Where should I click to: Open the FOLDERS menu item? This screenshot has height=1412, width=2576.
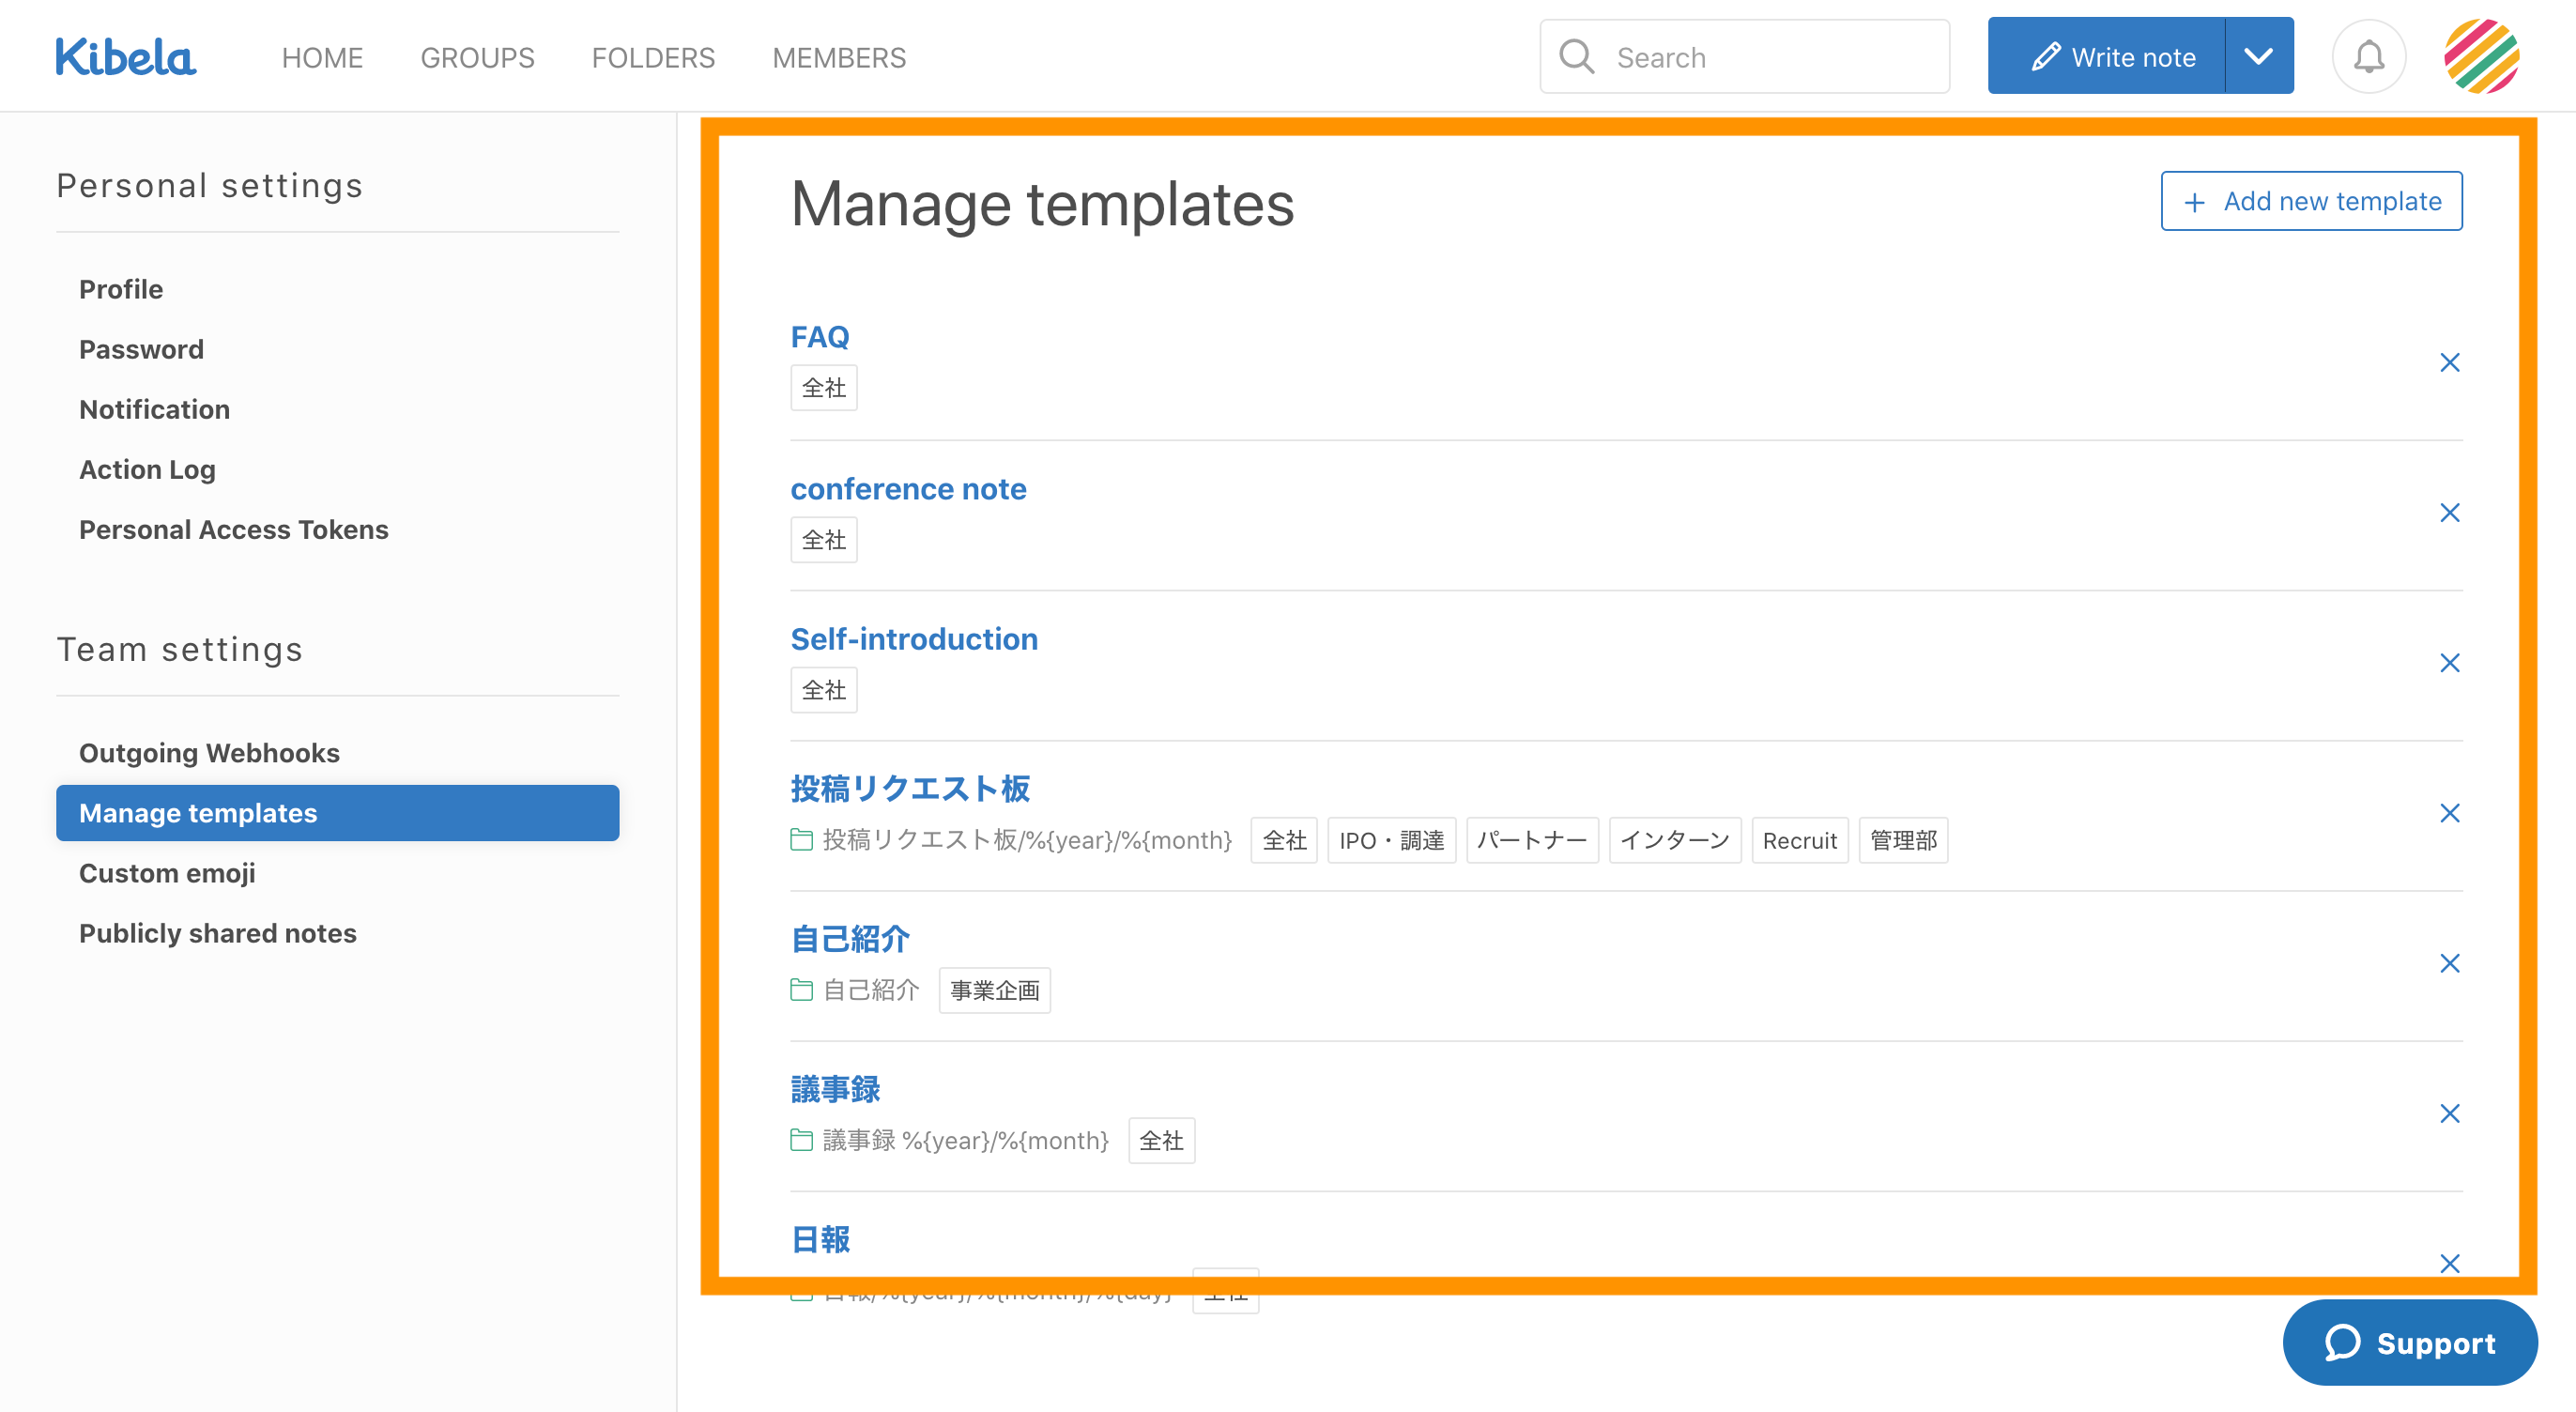pyautogui.click(x=653, y=58)
